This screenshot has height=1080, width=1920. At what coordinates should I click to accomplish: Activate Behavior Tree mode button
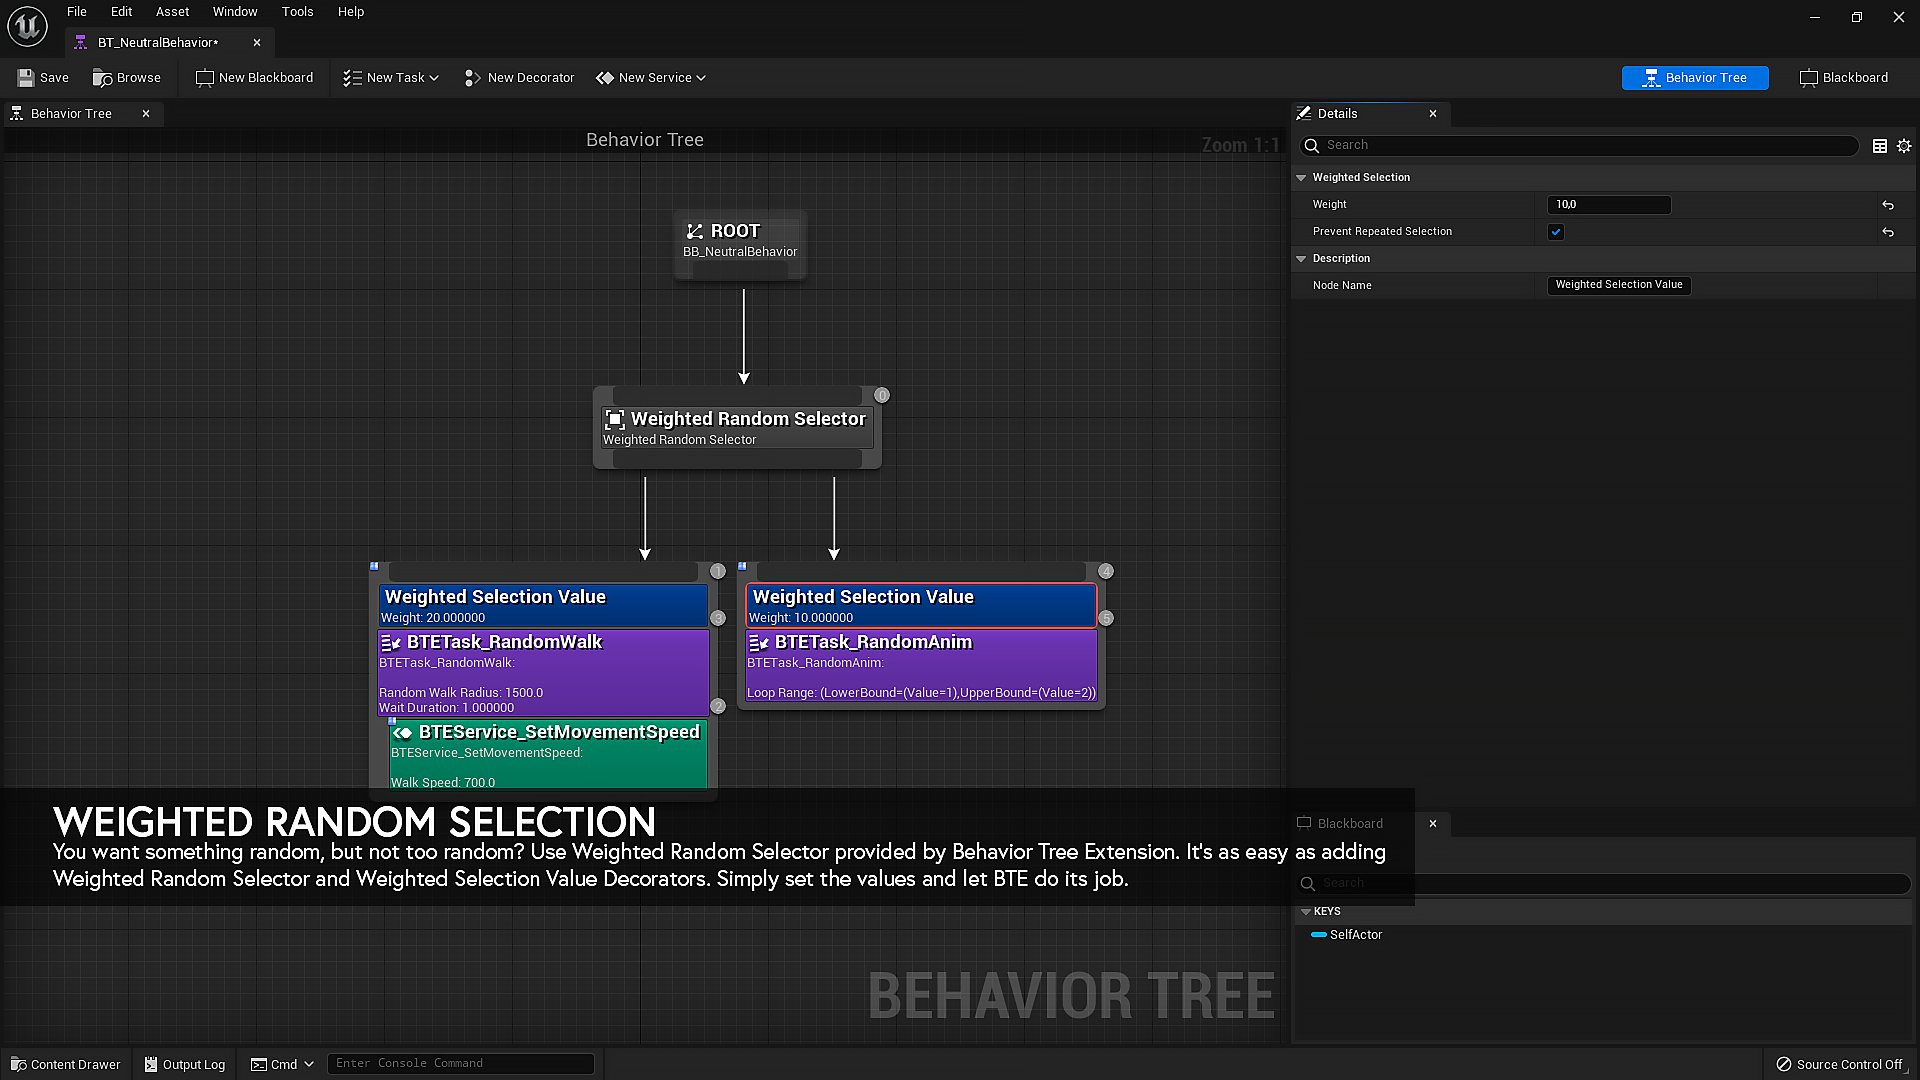pos(1695,78)
